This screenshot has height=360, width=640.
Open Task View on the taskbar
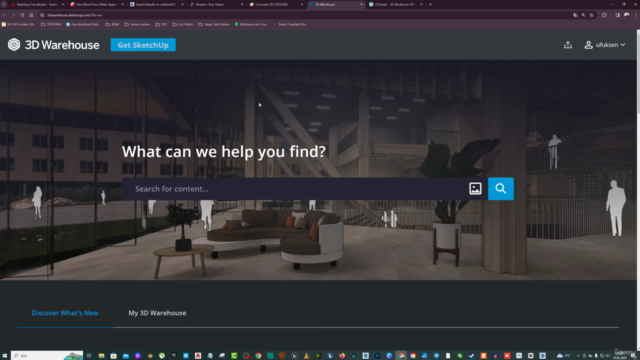pos(89,356)
